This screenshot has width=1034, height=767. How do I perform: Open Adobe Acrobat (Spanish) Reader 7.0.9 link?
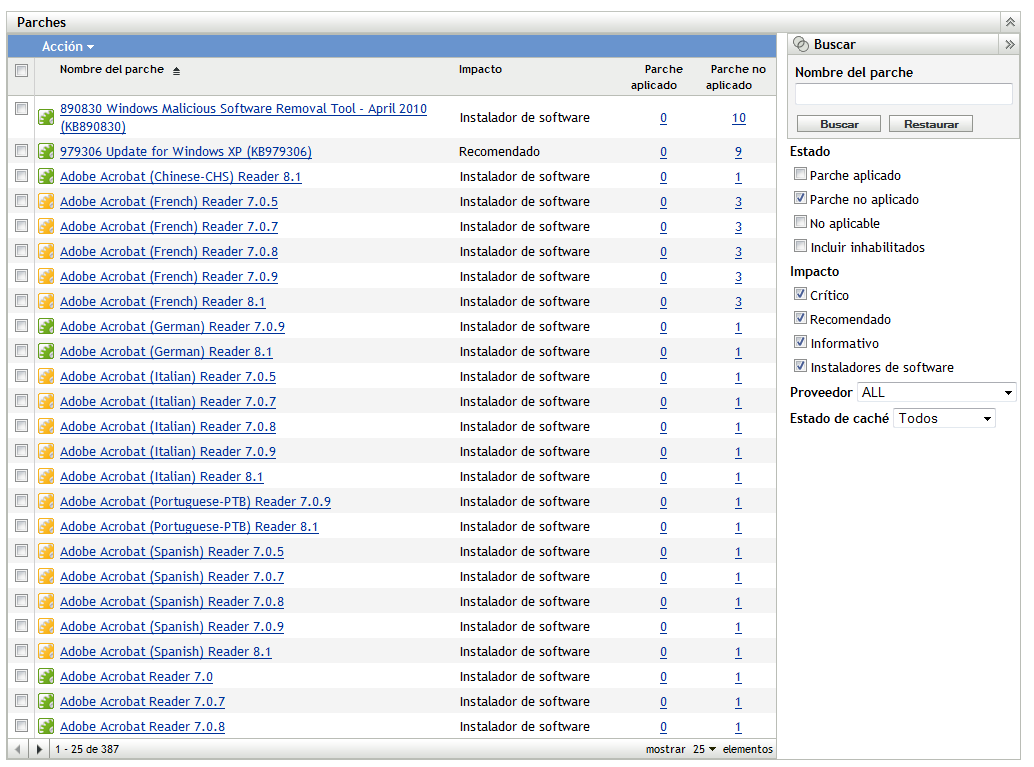172,627
